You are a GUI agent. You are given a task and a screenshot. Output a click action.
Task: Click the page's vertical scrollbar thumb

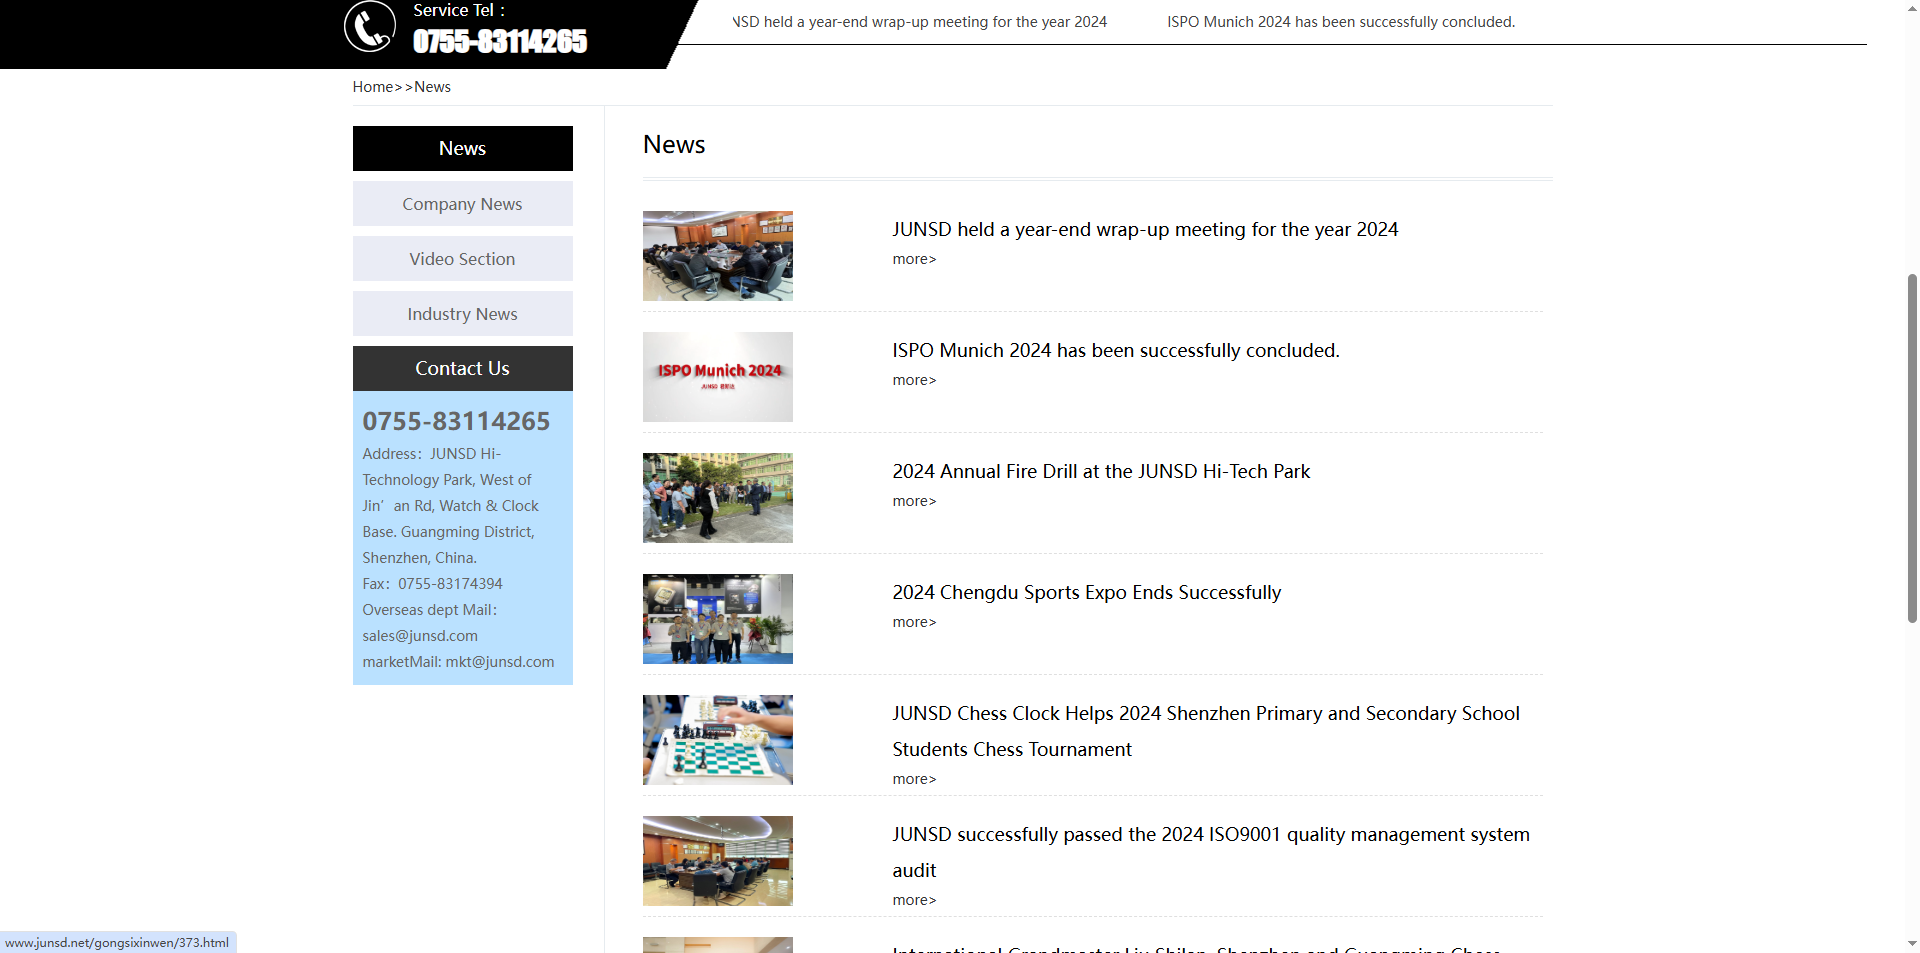1912,447
